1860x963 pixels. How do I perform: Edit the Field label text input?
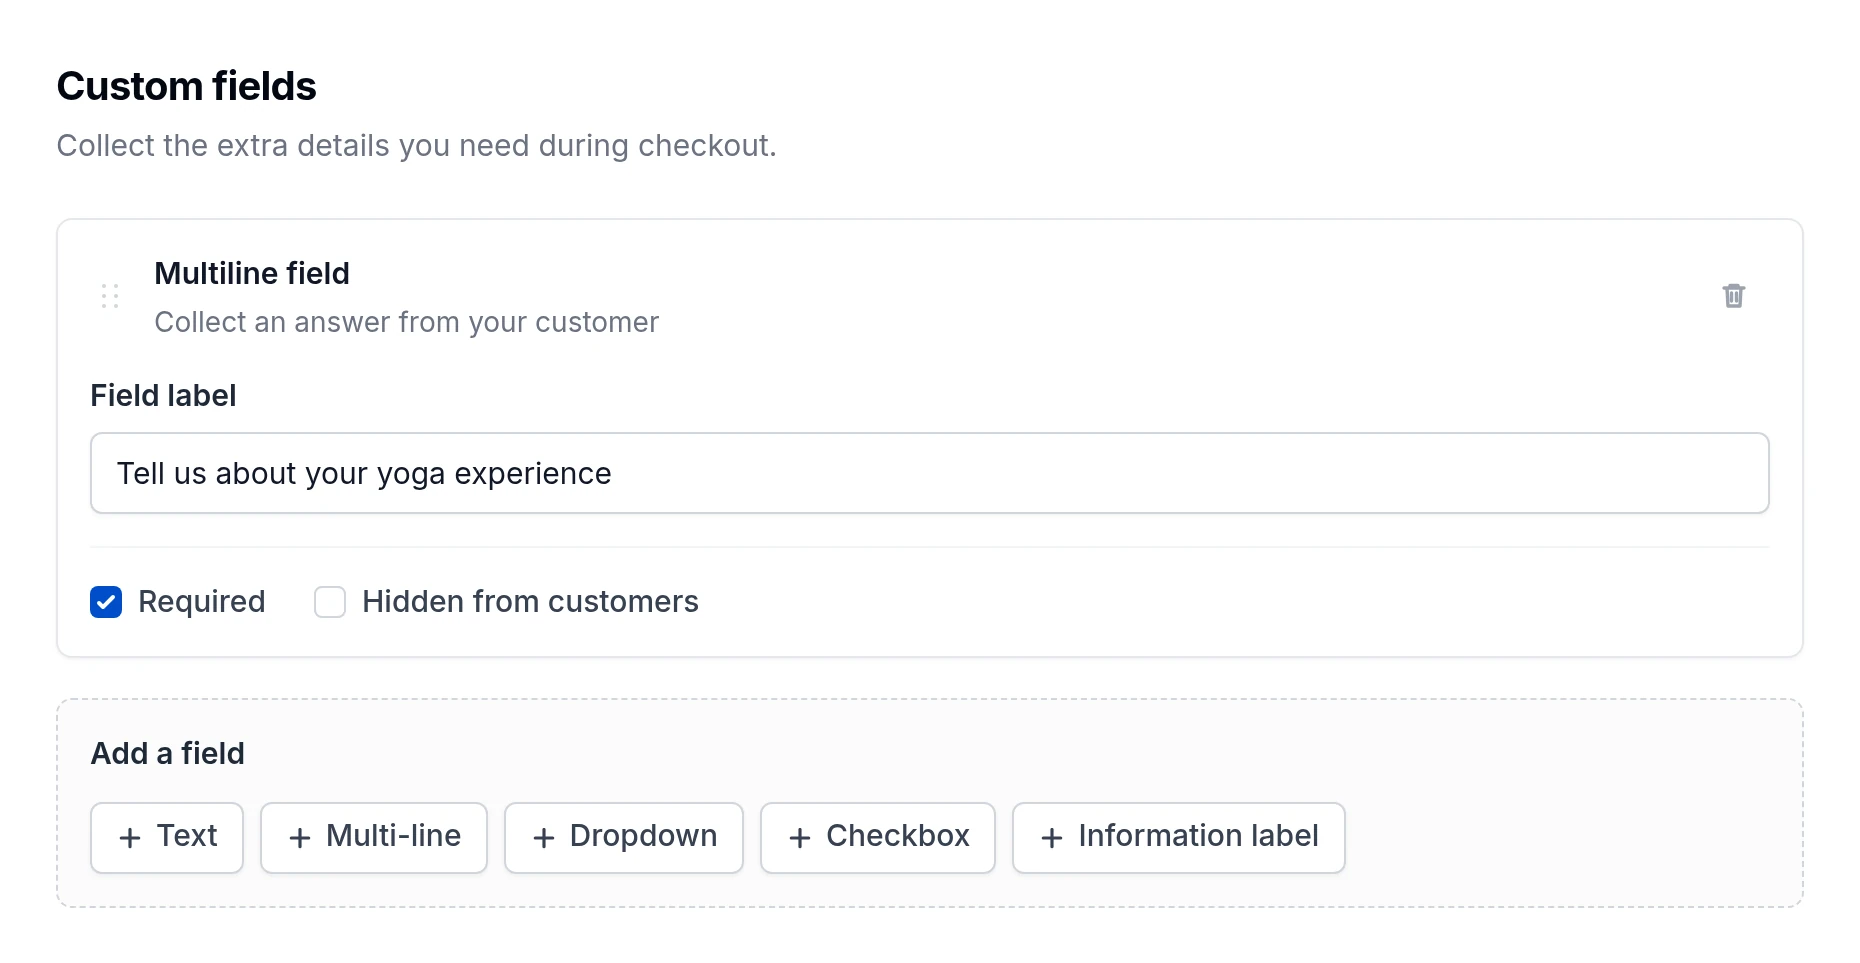(x=930, y=473)
